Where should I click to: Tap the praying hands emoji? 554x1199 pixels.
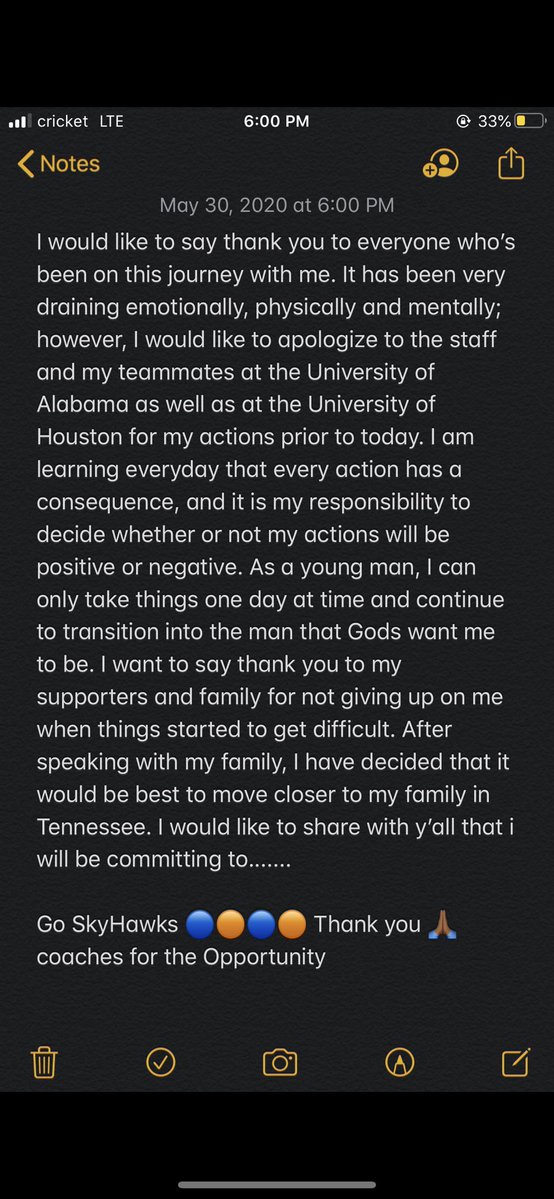(442, 924)
